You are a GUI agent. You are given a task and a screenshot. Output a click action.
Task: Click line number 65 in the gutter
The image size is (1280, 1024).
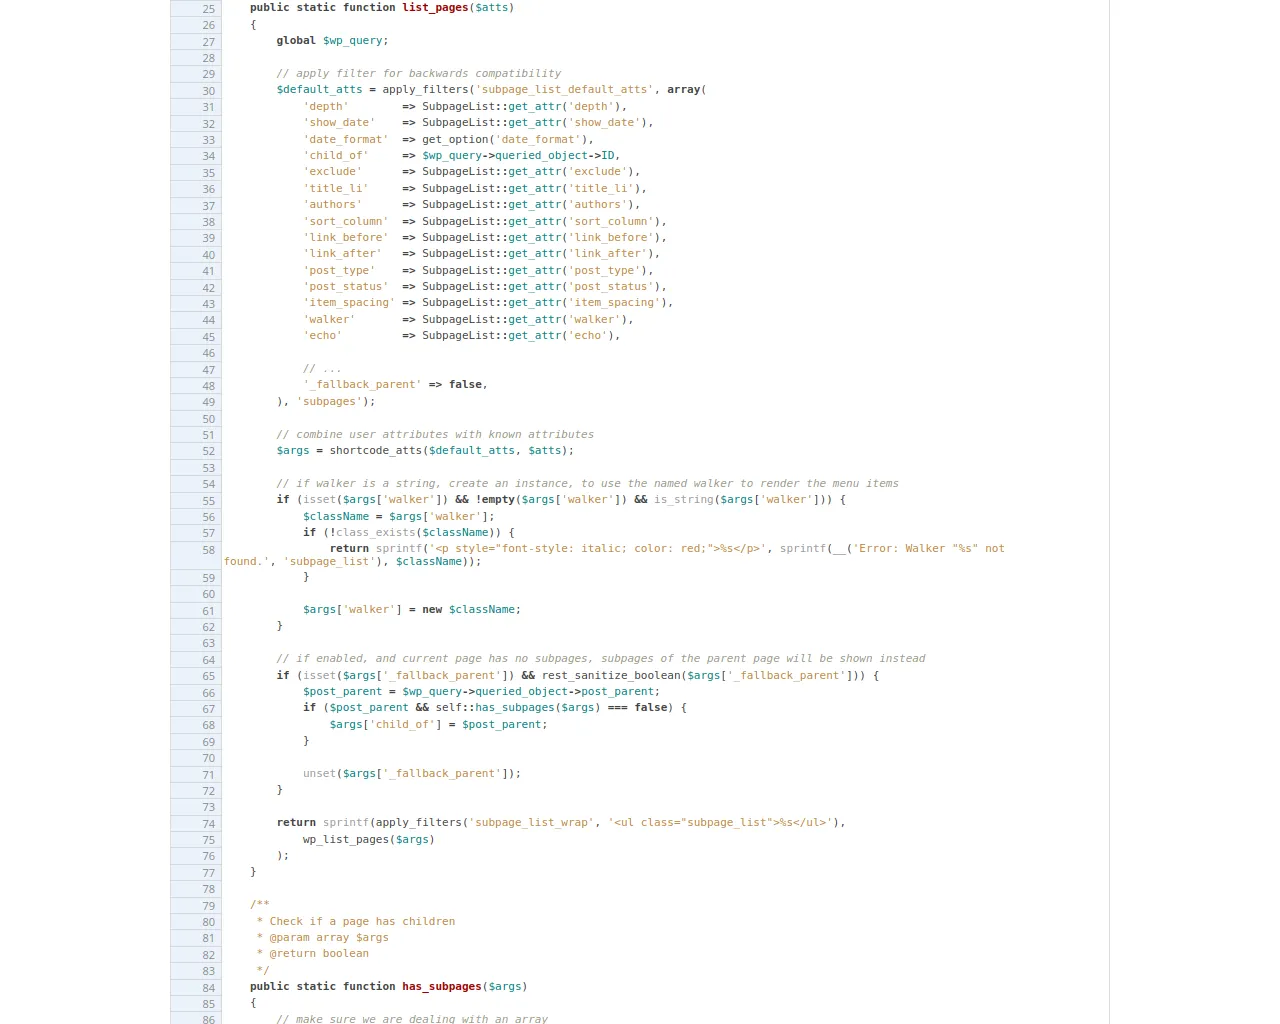(x=208, y=677)
